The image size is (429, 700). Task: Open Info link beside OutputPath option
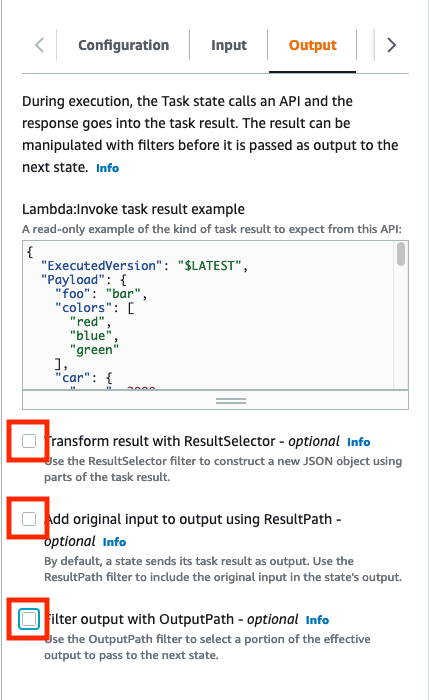pyautogui.click(x=317, y=620)
